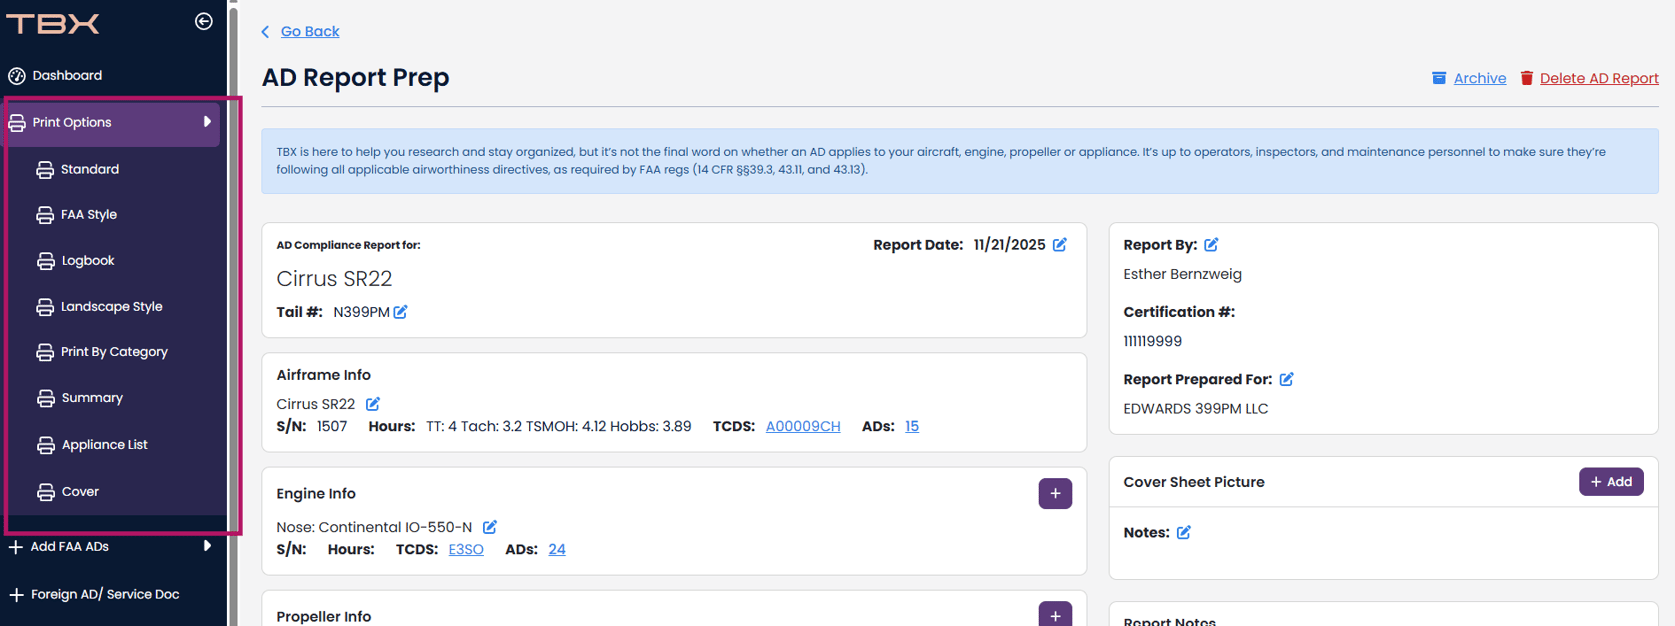Open the Summary print option
Image resolution: width=1675 pixels, height=626 pixels.
(92, 397)
